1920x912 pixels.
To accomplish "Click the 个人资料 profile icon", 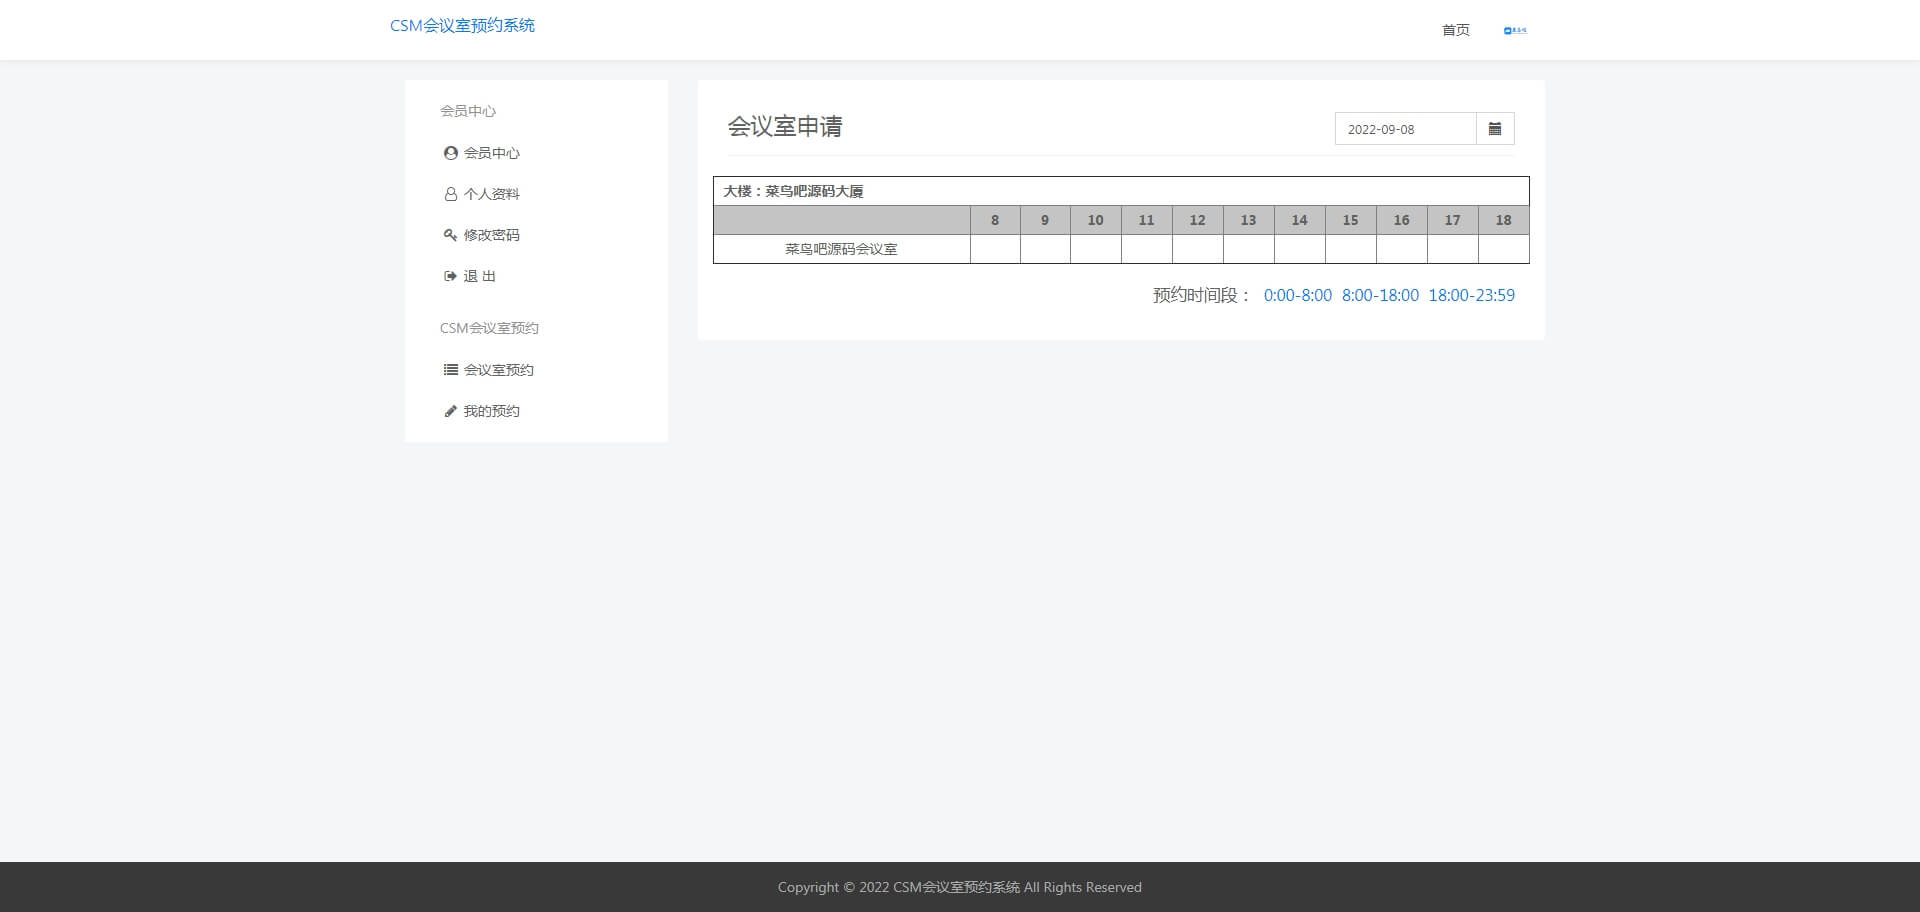I will pos(450,194).
